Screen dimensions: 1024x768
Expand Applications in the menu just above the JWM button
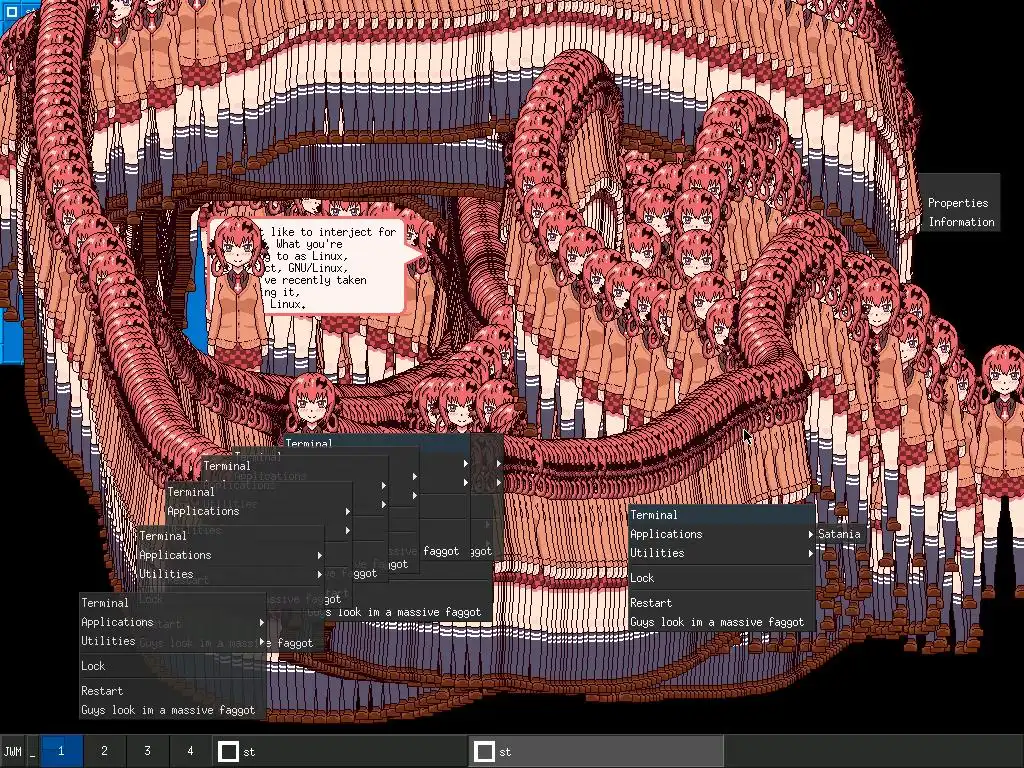[x=173, y=622]
